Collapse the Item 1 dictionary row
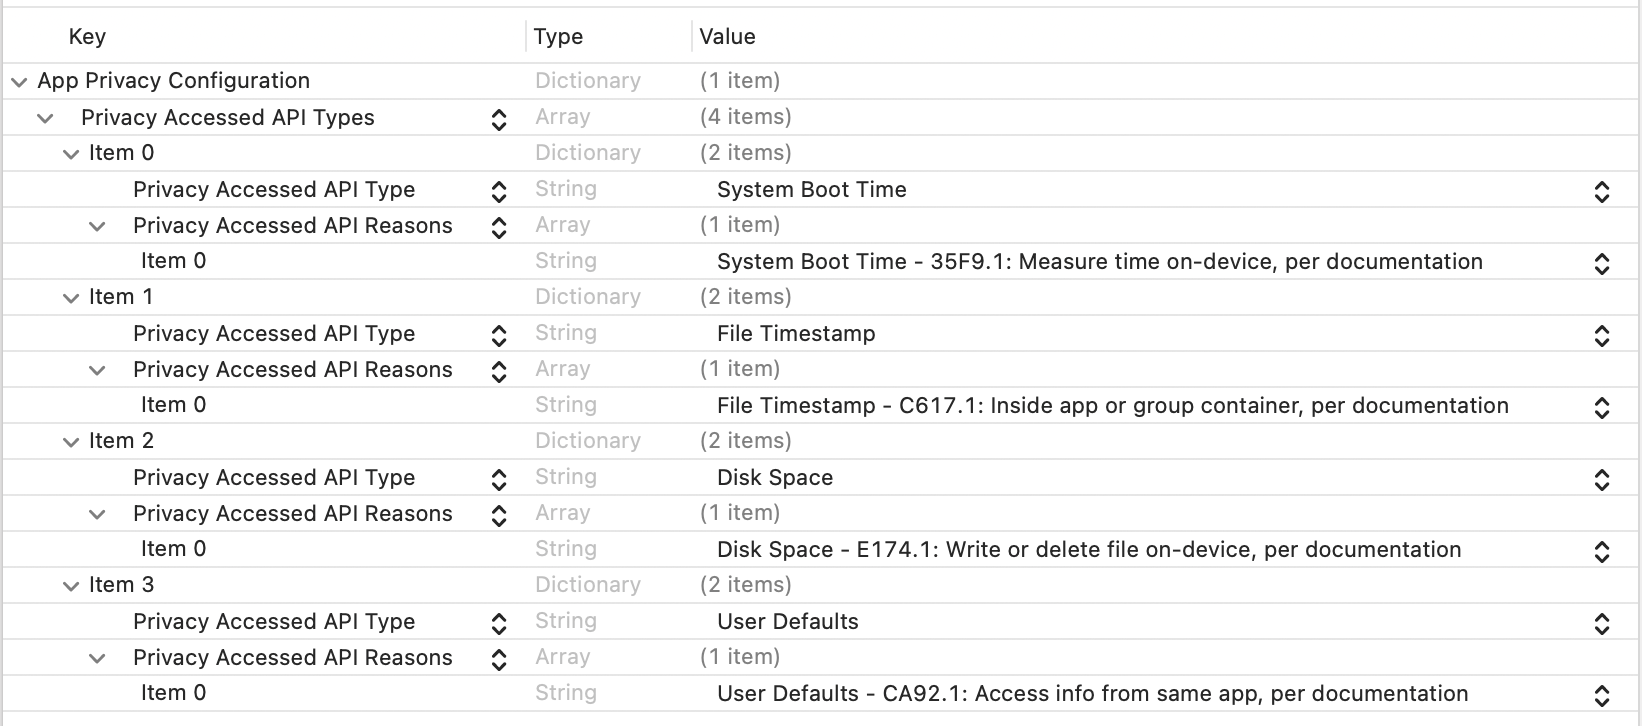The height and width of the screenshot is (726, 1642). (x=71, y=298)
